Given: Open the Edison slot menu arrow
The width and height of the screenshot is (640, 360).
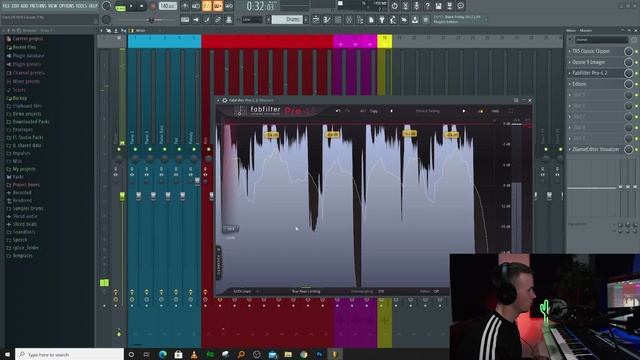Looking at the screenshot, I should (x=570, y=84).
